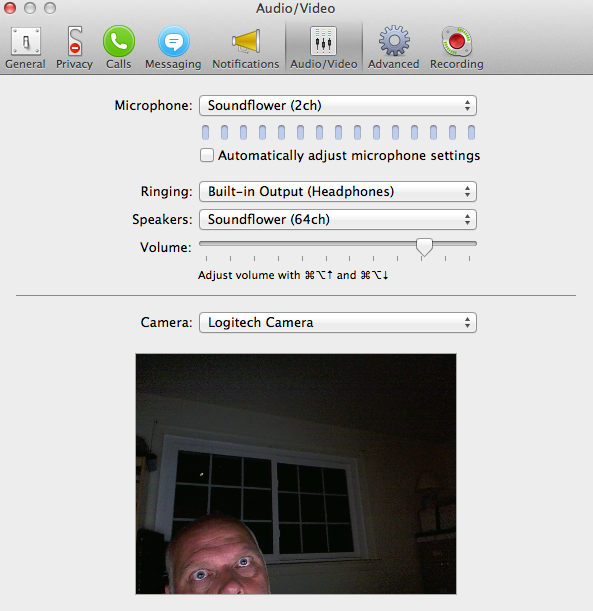The width and height of the screenshot is (593, 611).
Task: Enable Automatically adjust microphone settings checkbox
Action: click(207, 155)
